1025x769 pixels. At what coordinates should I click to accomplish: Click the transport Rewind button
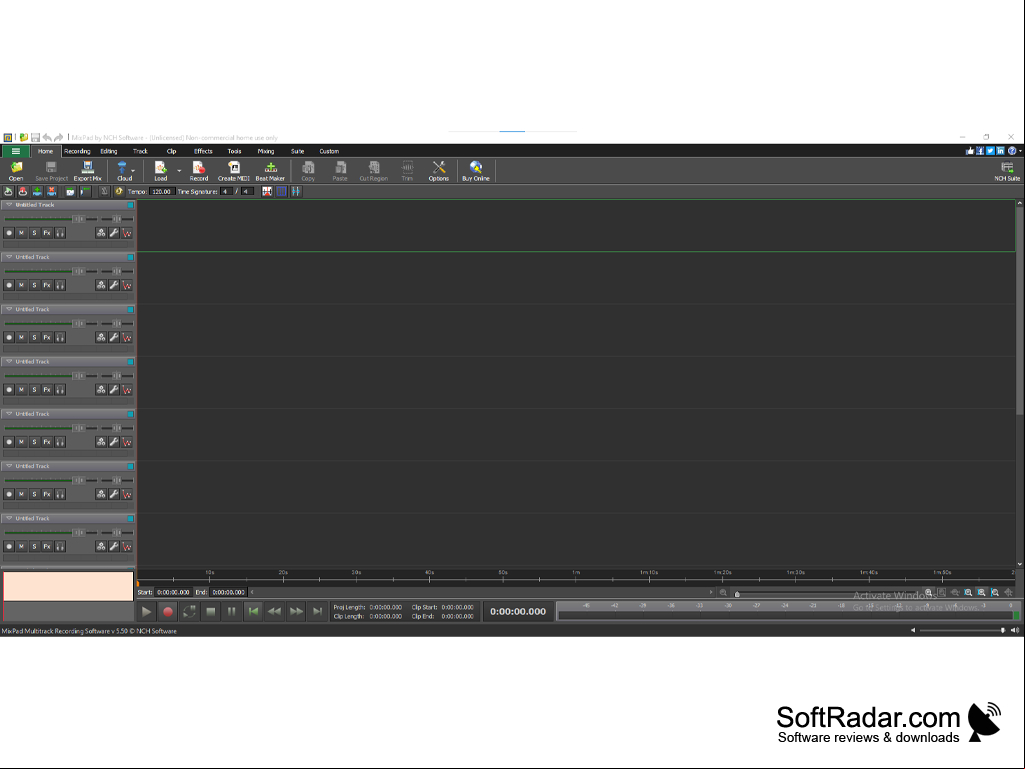pyautogui.click(x=275, y=611)
